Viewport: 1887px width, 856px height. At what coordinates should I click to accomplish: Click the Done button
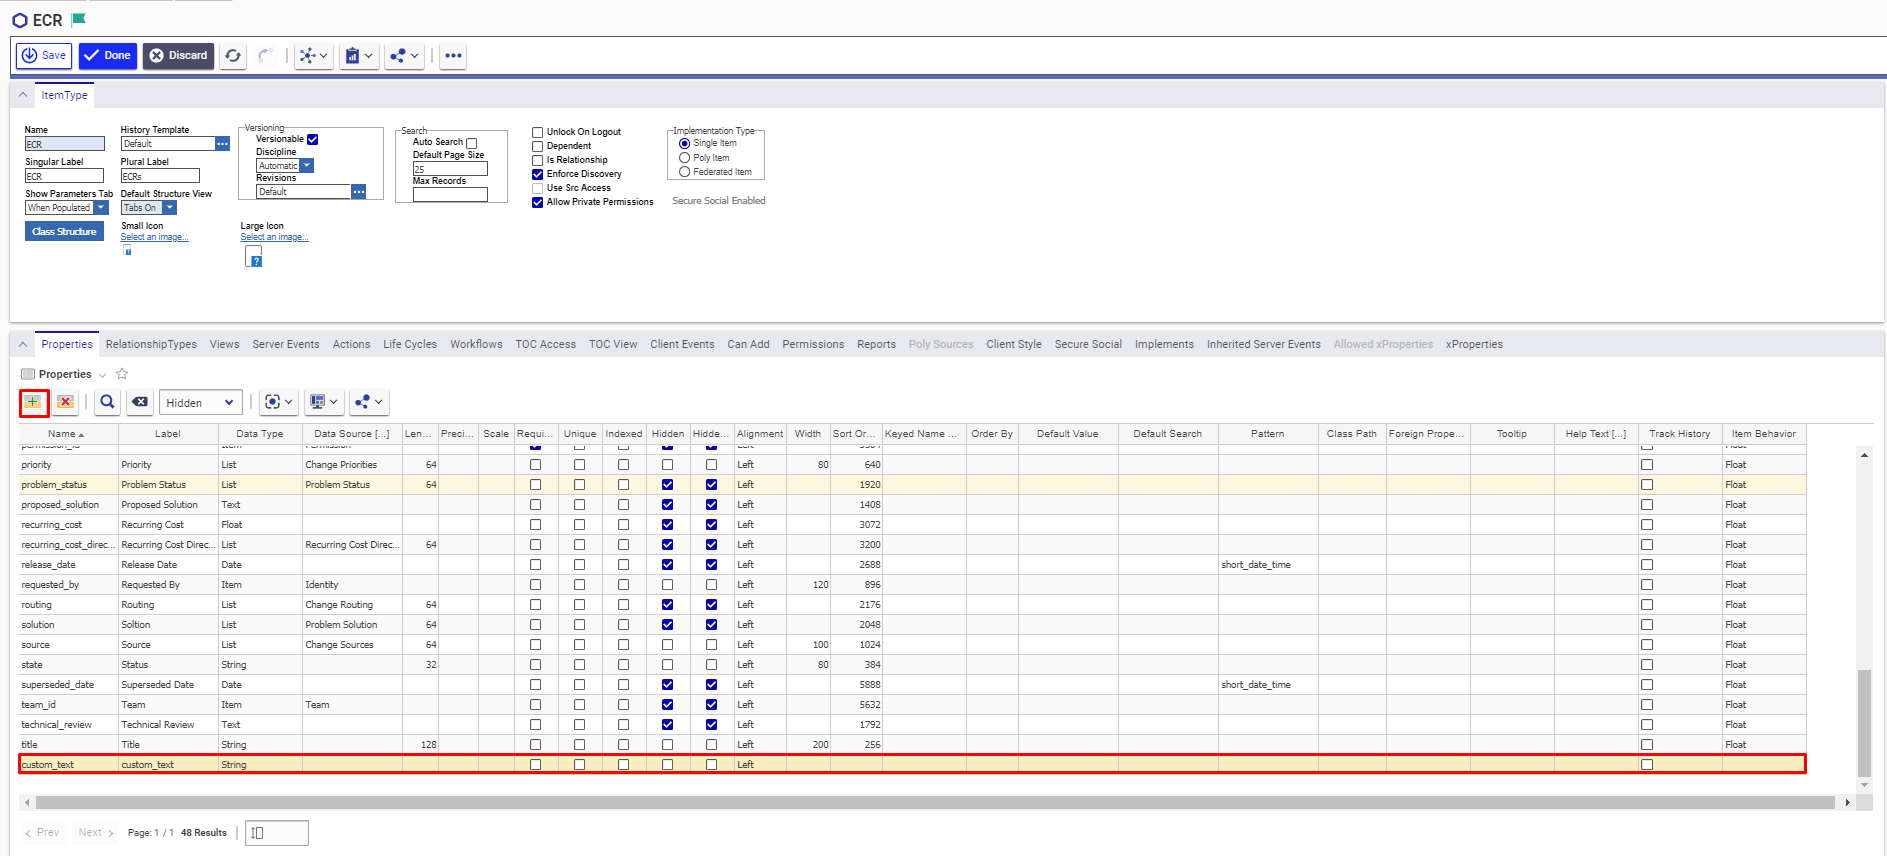[x=108, y=56]
